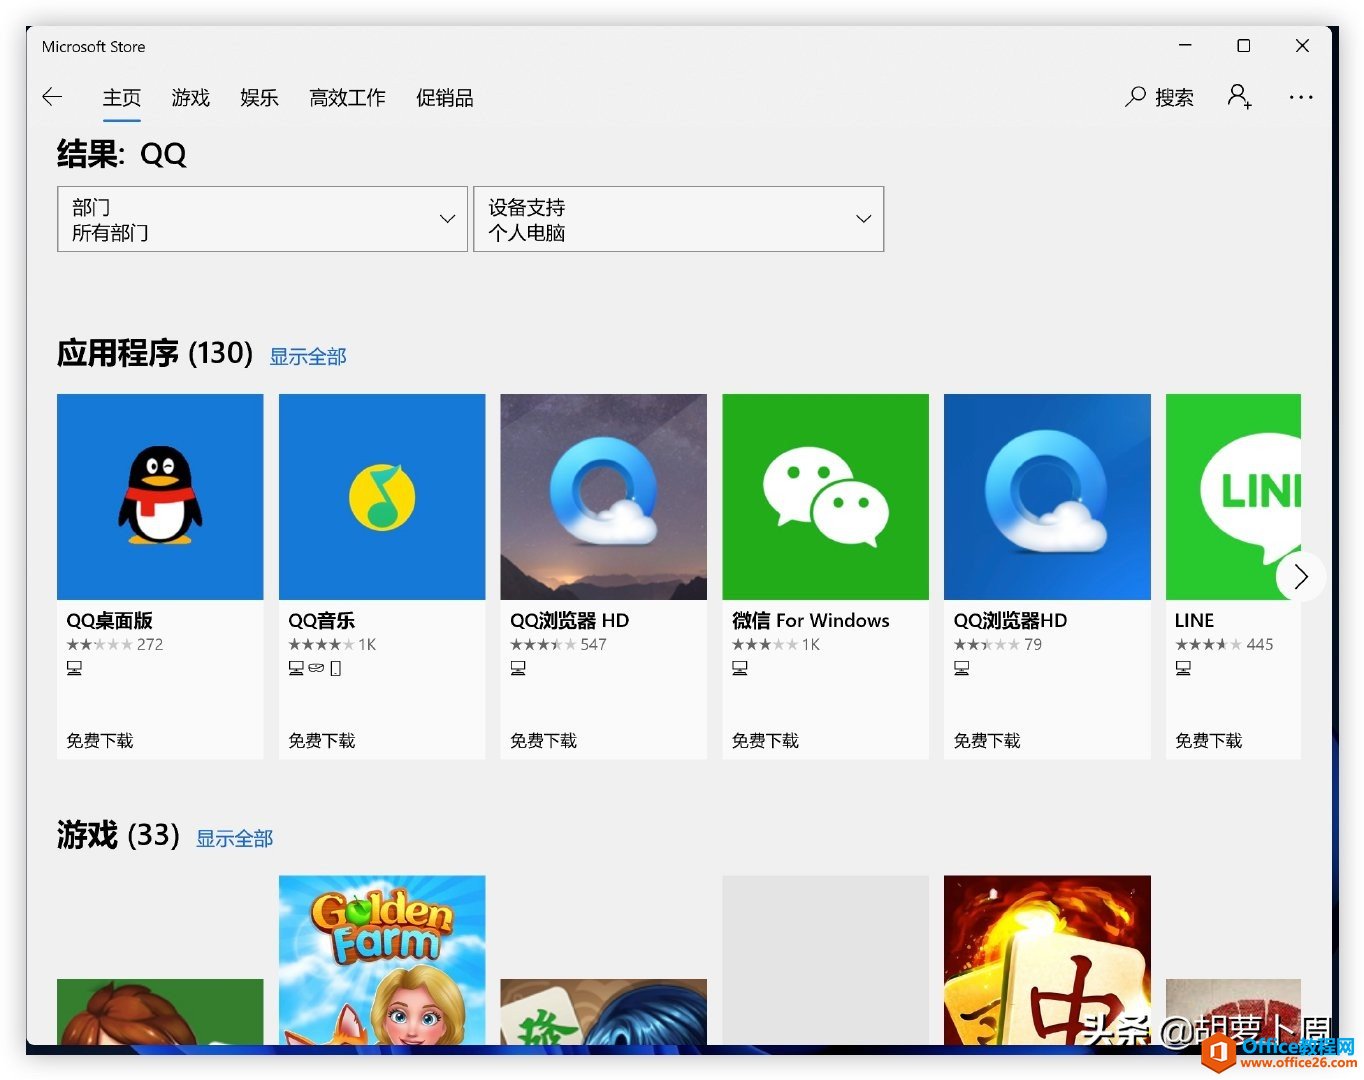Switch to the 高效工作 productivity tab
This screenshot has height=1080, width=1364.
point(347,98)
